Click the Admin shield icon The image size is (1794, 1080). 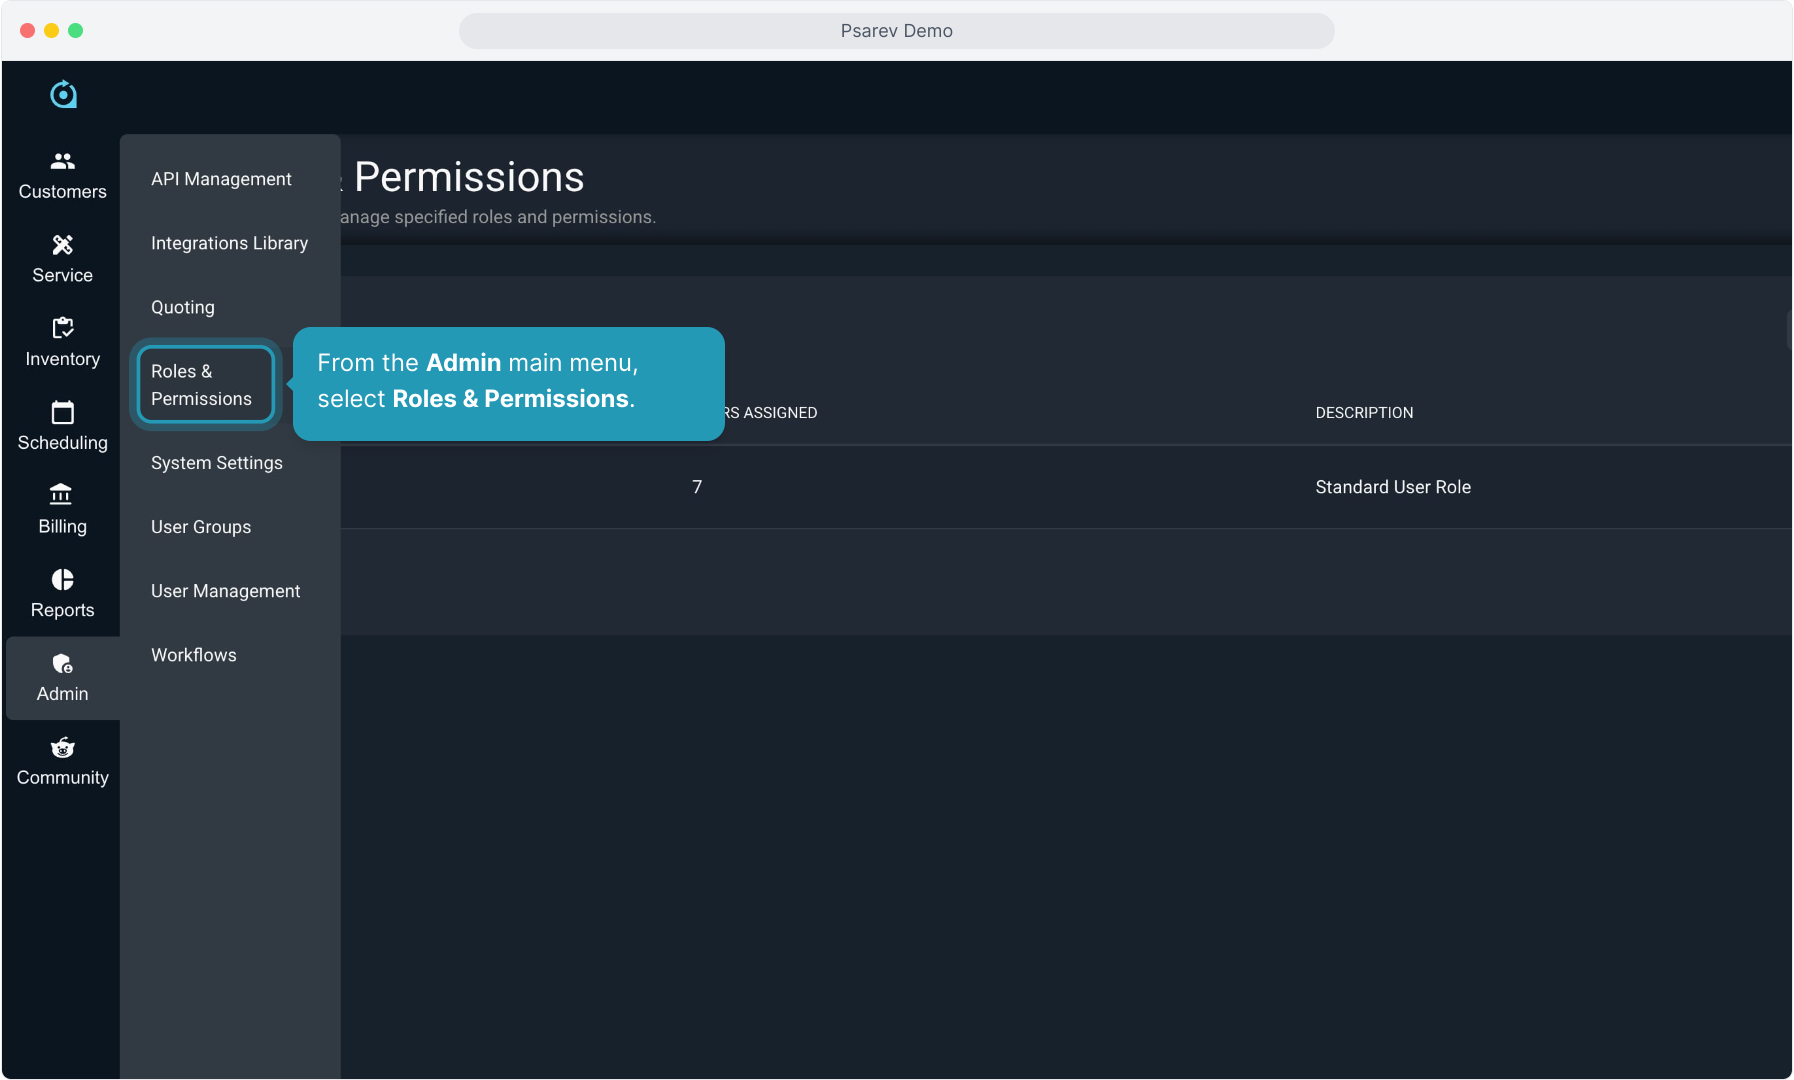[x=62, y=664]
